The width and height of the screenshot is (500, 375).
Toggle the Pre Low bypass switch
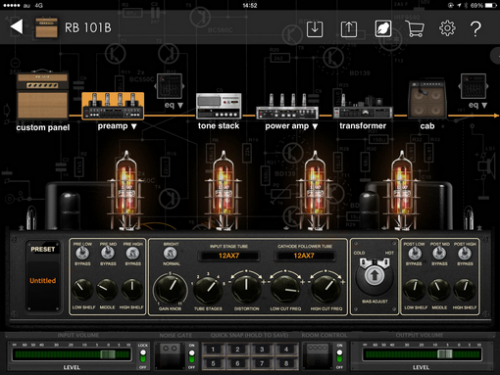click(82, 254)
